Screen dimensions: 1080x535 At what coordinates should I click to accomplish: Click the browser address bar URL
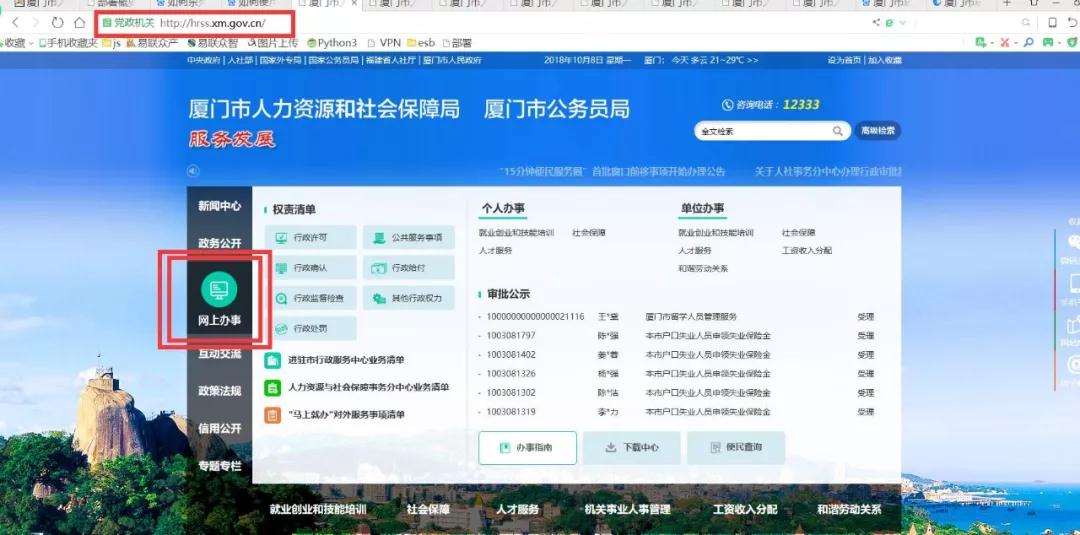(x=212, y=22)
